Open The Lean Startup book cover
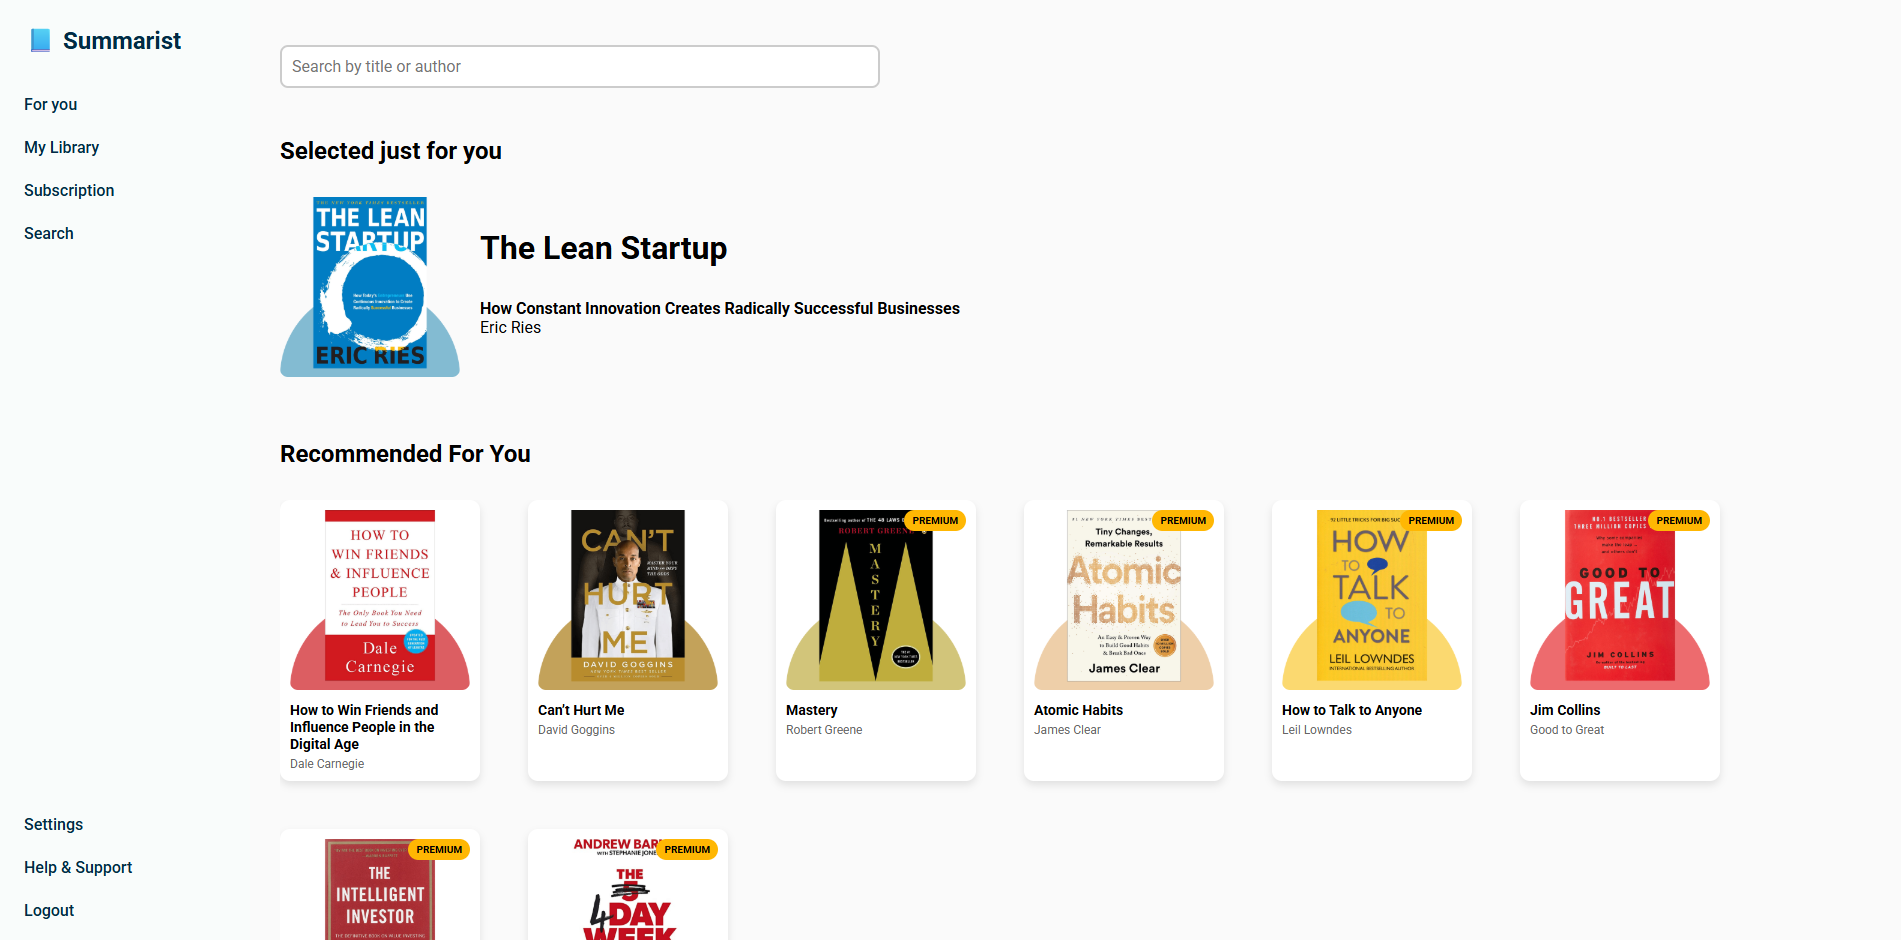1901x940 pixels. (370, 287)
